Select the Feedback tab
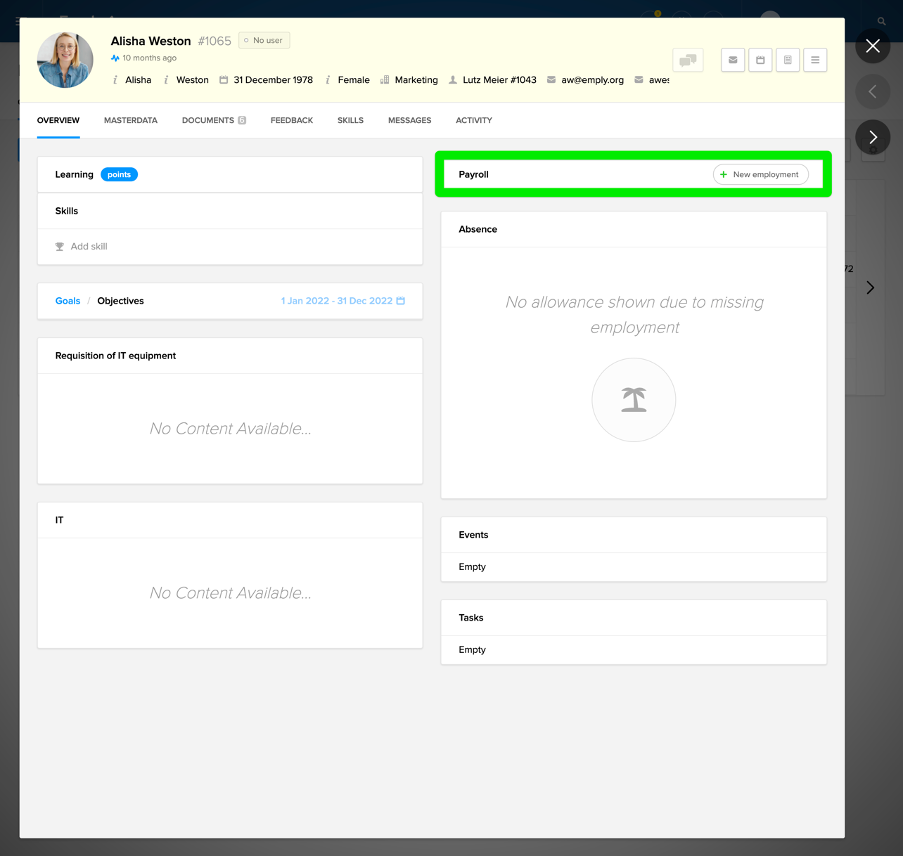Viewport: 904px width, 856px height. [291, 120]
